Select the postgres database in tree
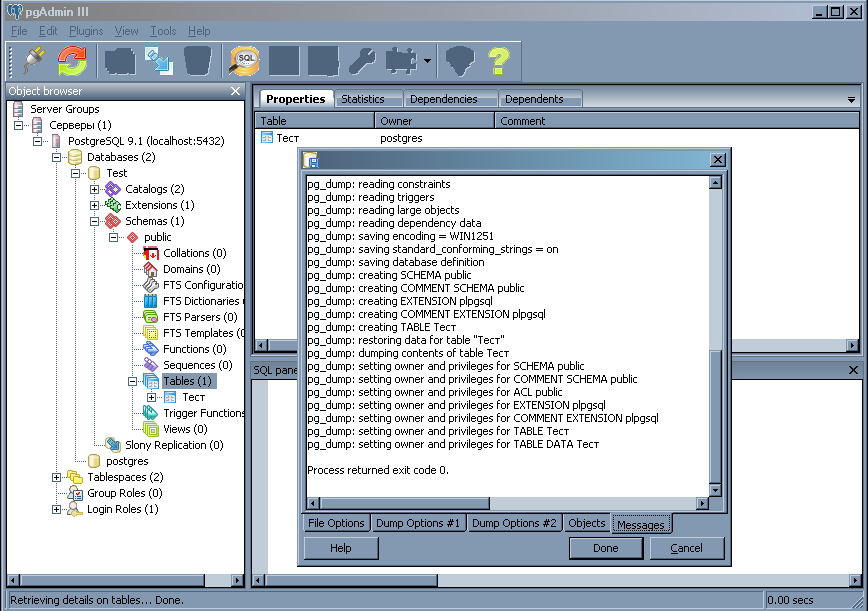Screen dimensions: 868x611 click(x=126, y=461)
